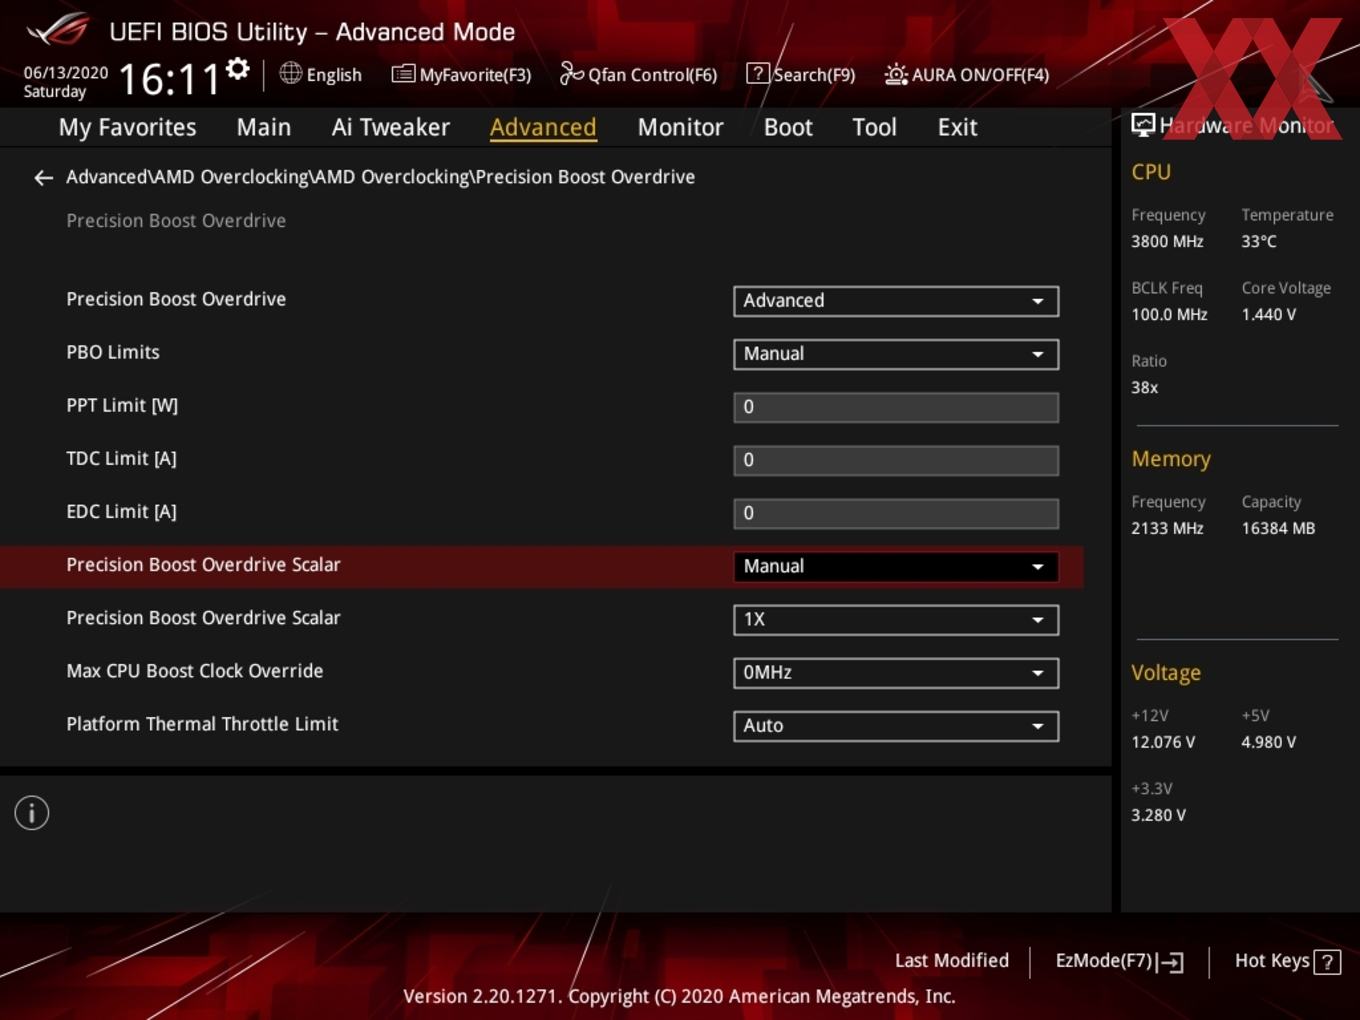Open Precision Boost Overdrive Advanced dropdown
Viewport: 1360px width, 1020px height.
click(896, 301)
